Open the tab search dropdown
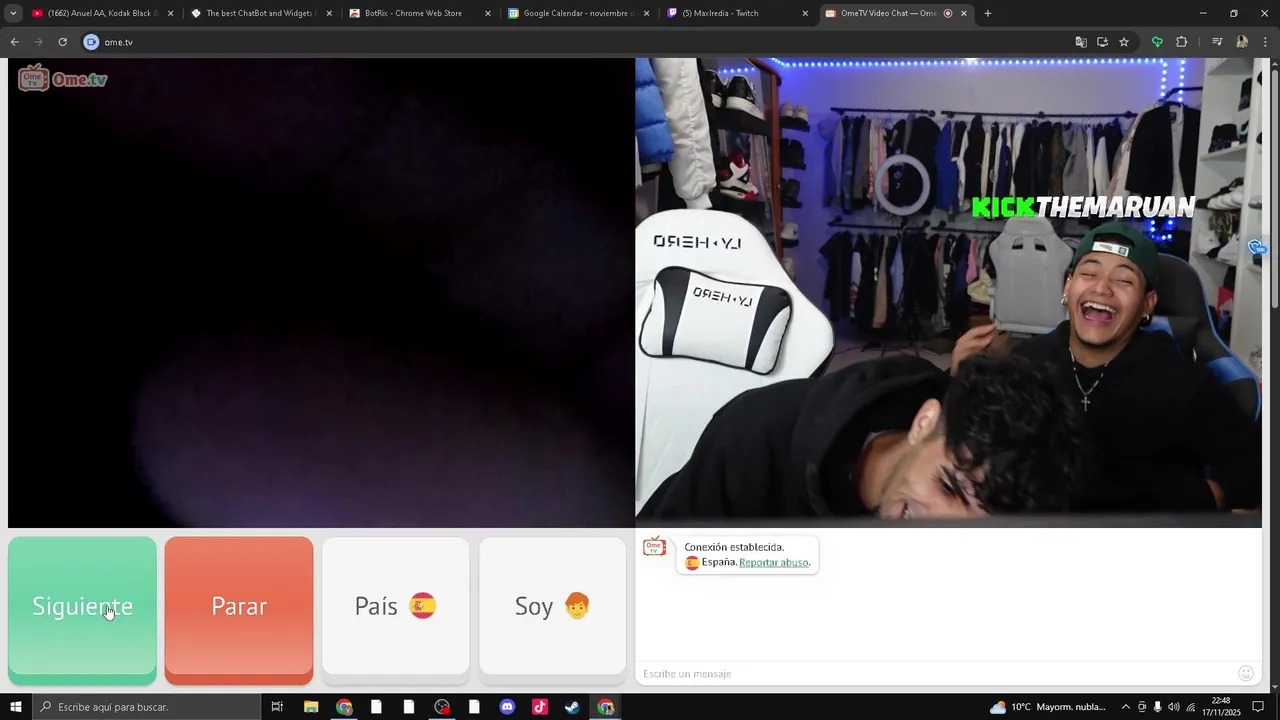The width and height of the screenshot is (1280, 720). coord(13,13)
